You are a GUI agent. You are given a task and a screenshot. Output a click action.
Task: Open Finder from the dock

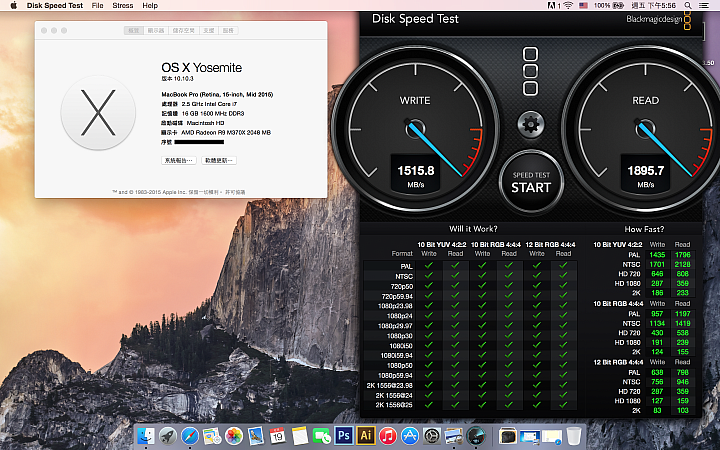pos(146,435)
